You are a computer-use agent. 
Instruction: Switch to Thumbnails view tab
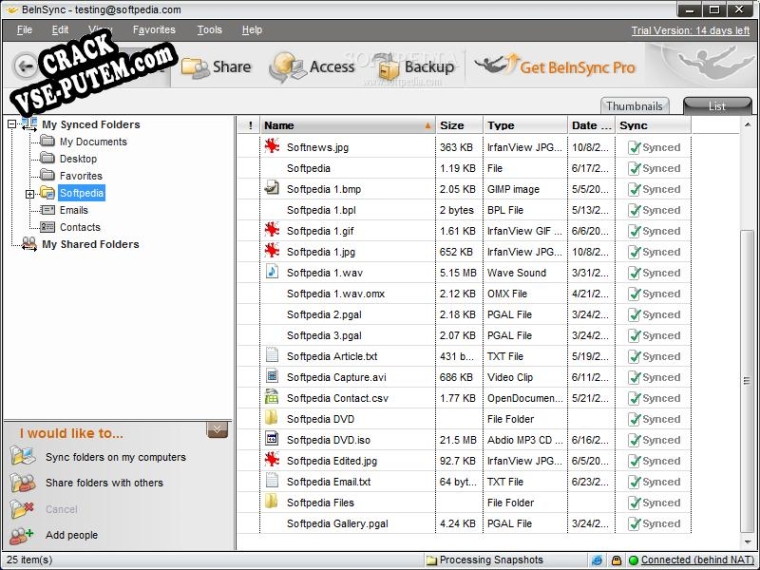(634, 106)
